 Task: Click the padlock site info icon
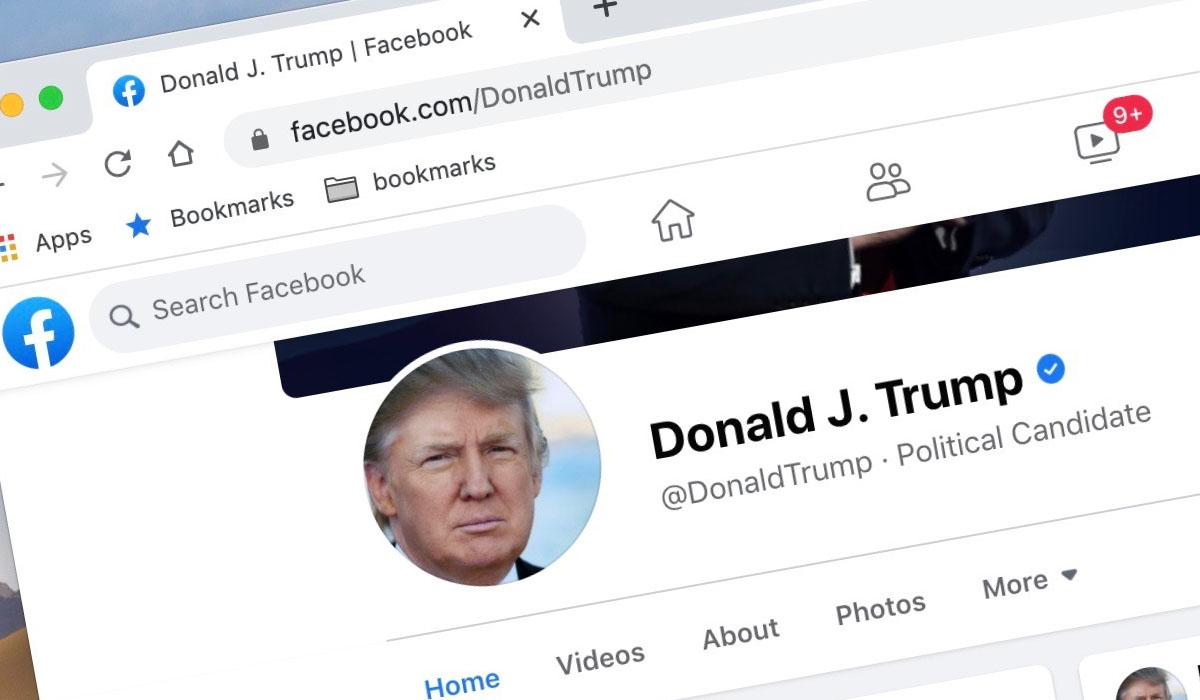260,139
